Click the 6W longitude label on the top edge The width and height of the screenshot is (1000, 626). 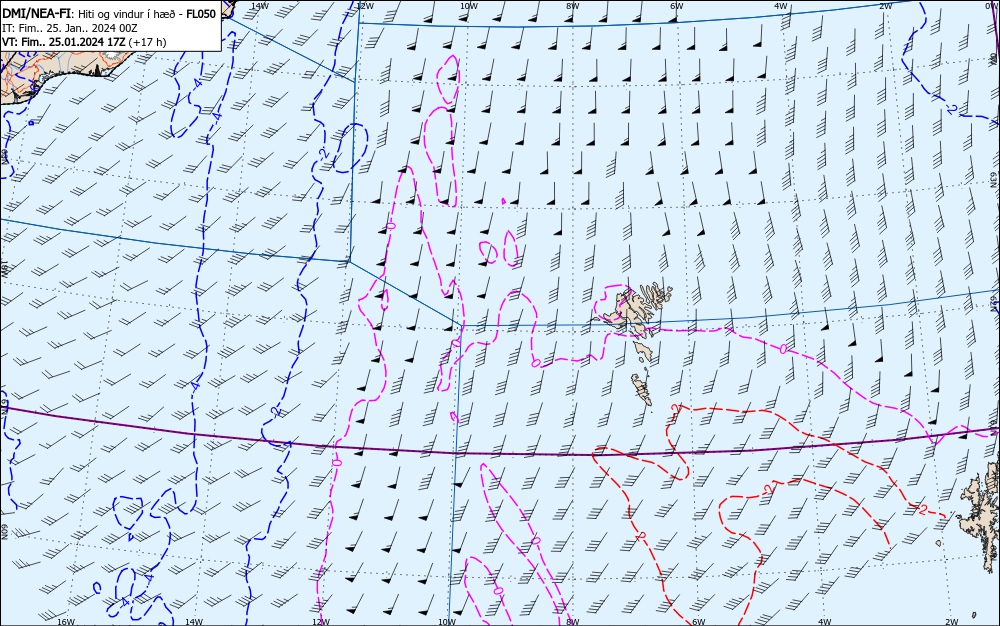click(x=677, y=6)
